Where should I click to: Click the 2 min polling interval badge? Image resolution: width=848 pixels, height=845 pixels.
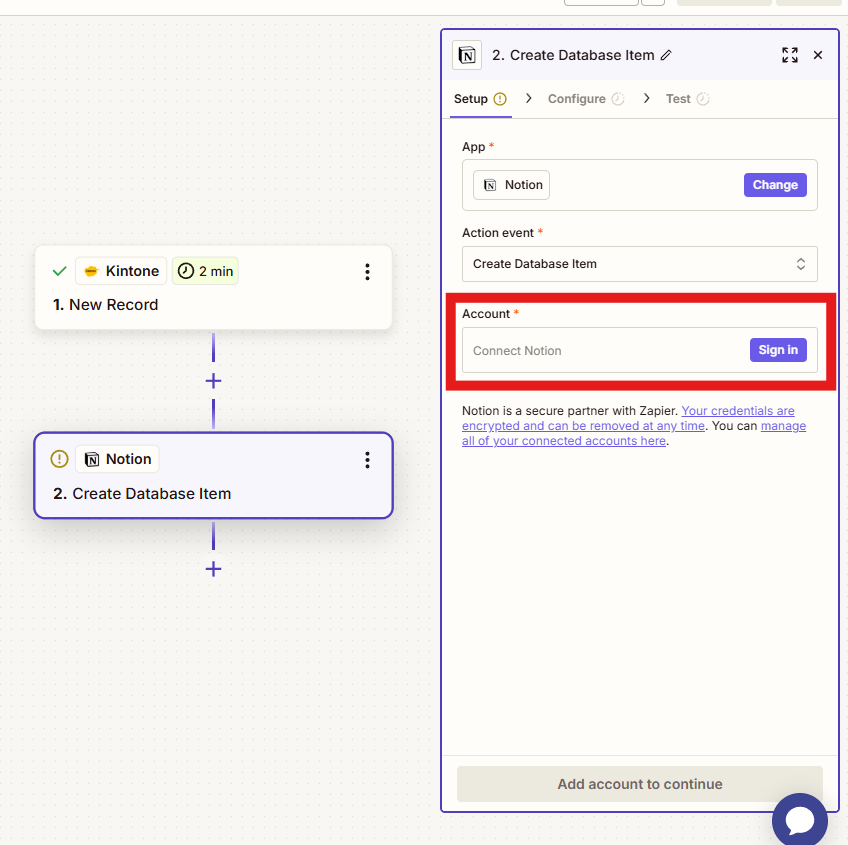(205, 271)
